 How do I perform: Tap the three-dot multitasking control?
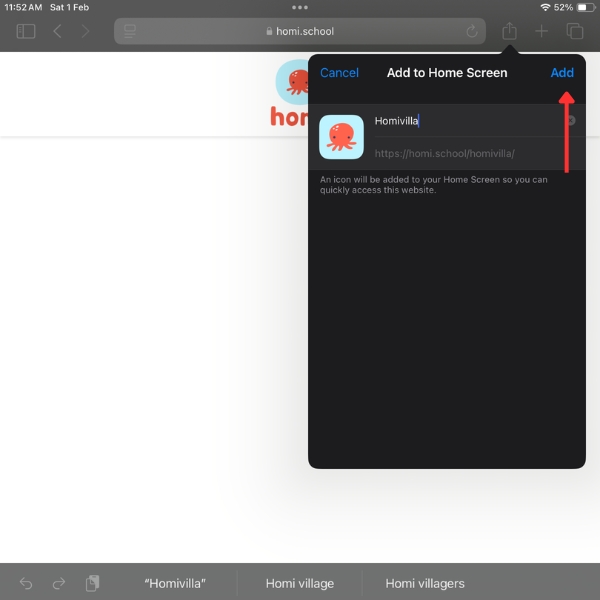click(300, 7)
